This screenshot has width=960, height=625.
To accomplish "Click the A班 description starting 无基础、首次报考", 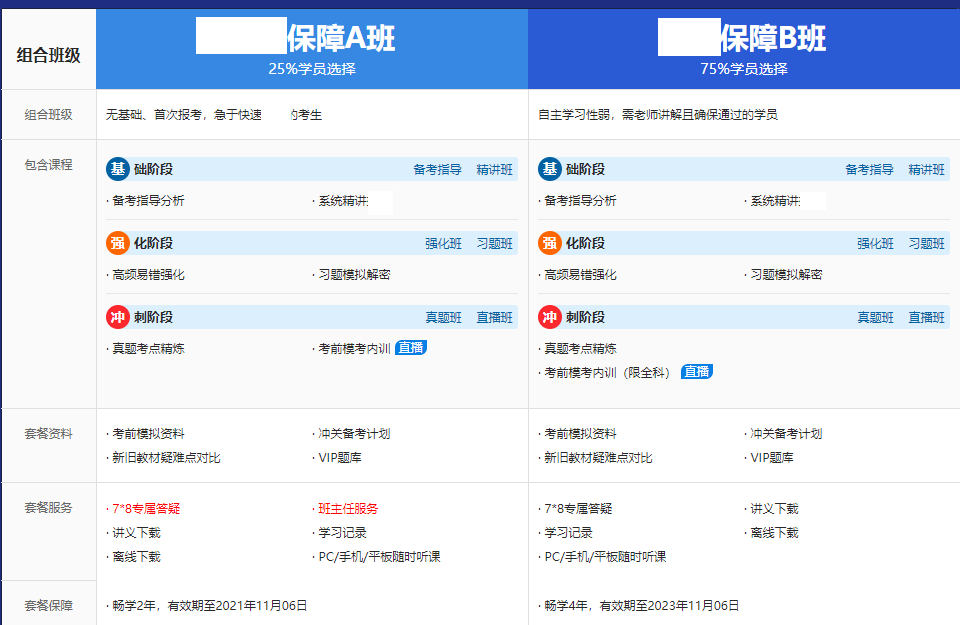I will tap(214, 114).
